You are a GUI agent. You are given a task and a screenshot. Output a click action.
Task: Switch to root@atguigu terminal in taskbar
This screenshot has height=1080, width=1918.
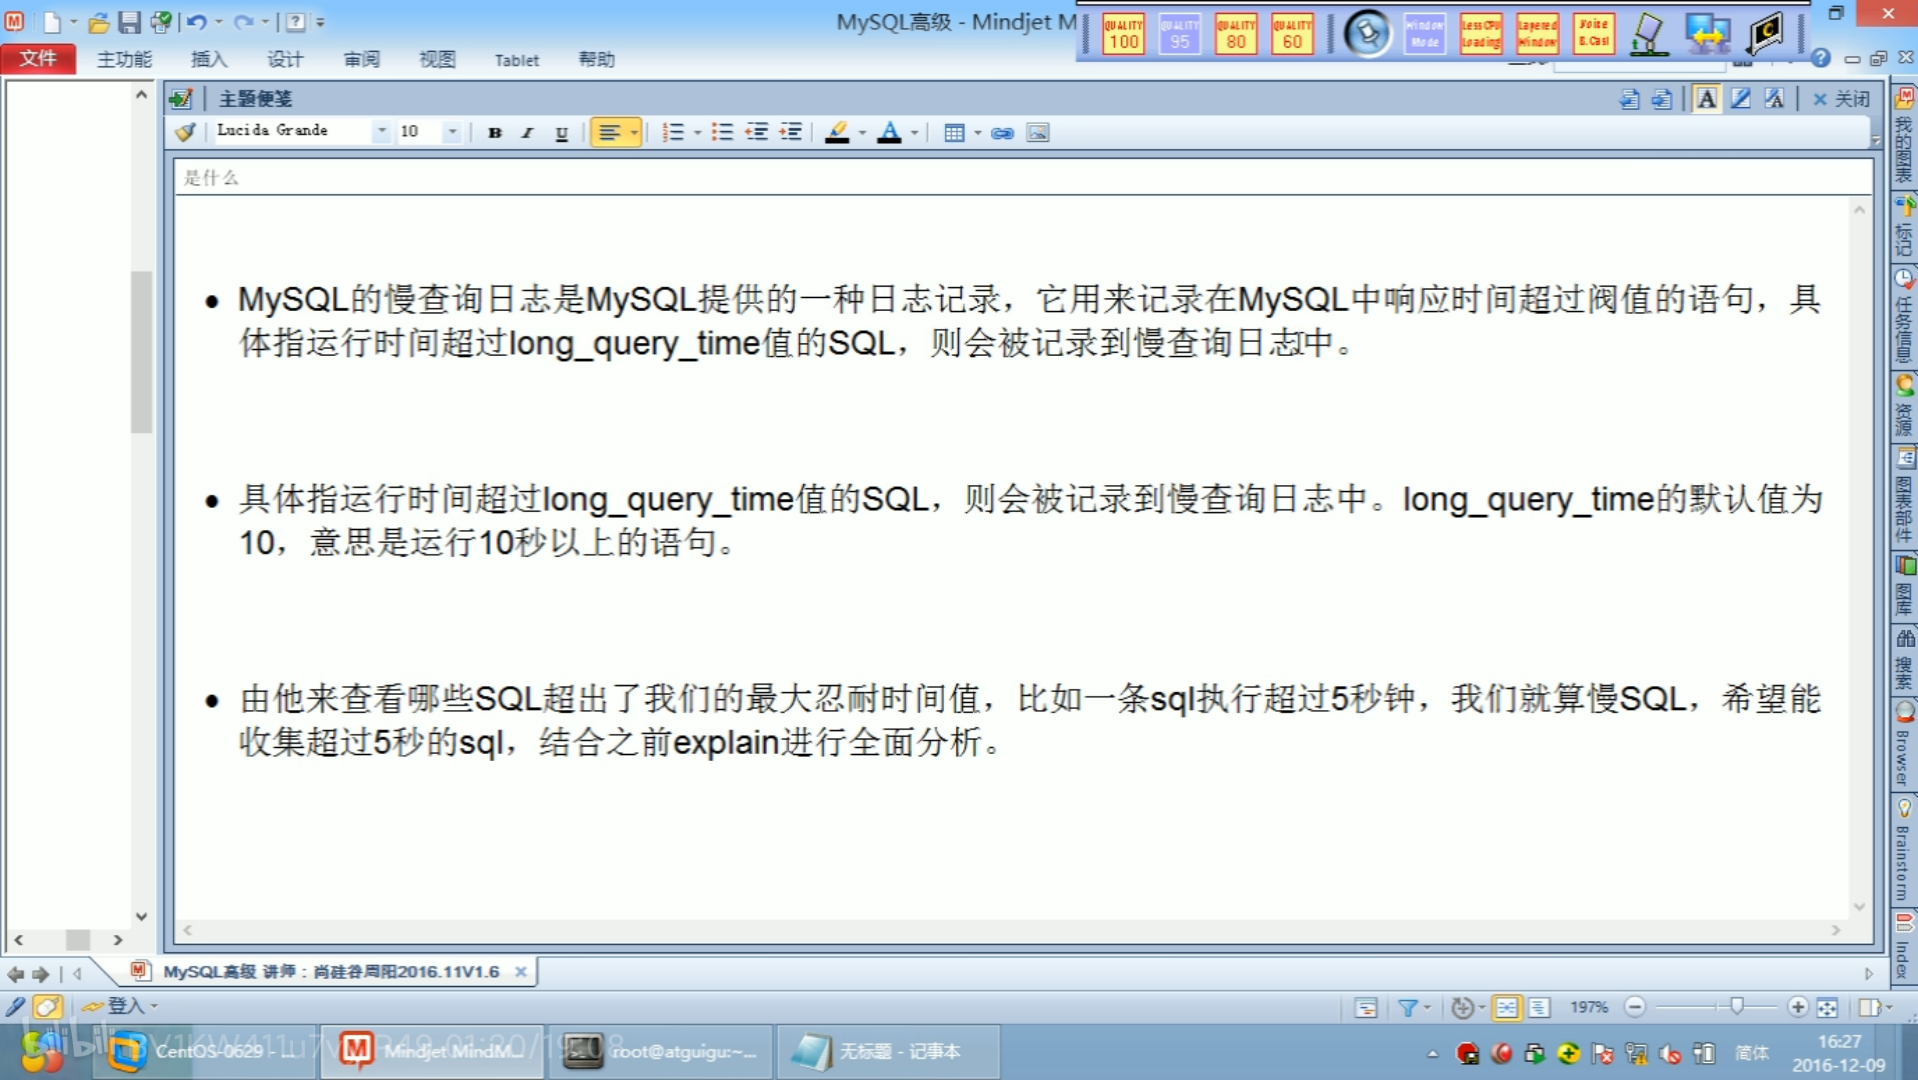click(660, 1051)
